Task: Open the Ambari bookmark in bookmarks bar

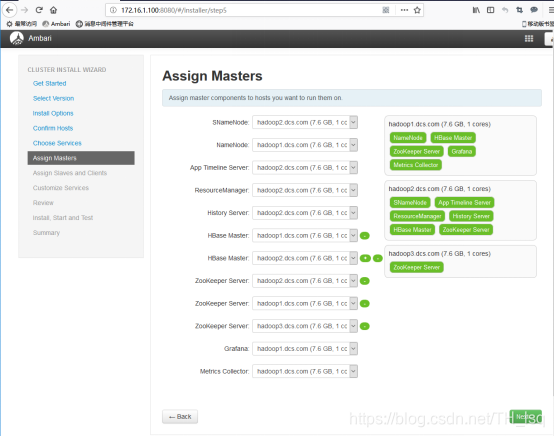Action: click(x=56, y=24)
